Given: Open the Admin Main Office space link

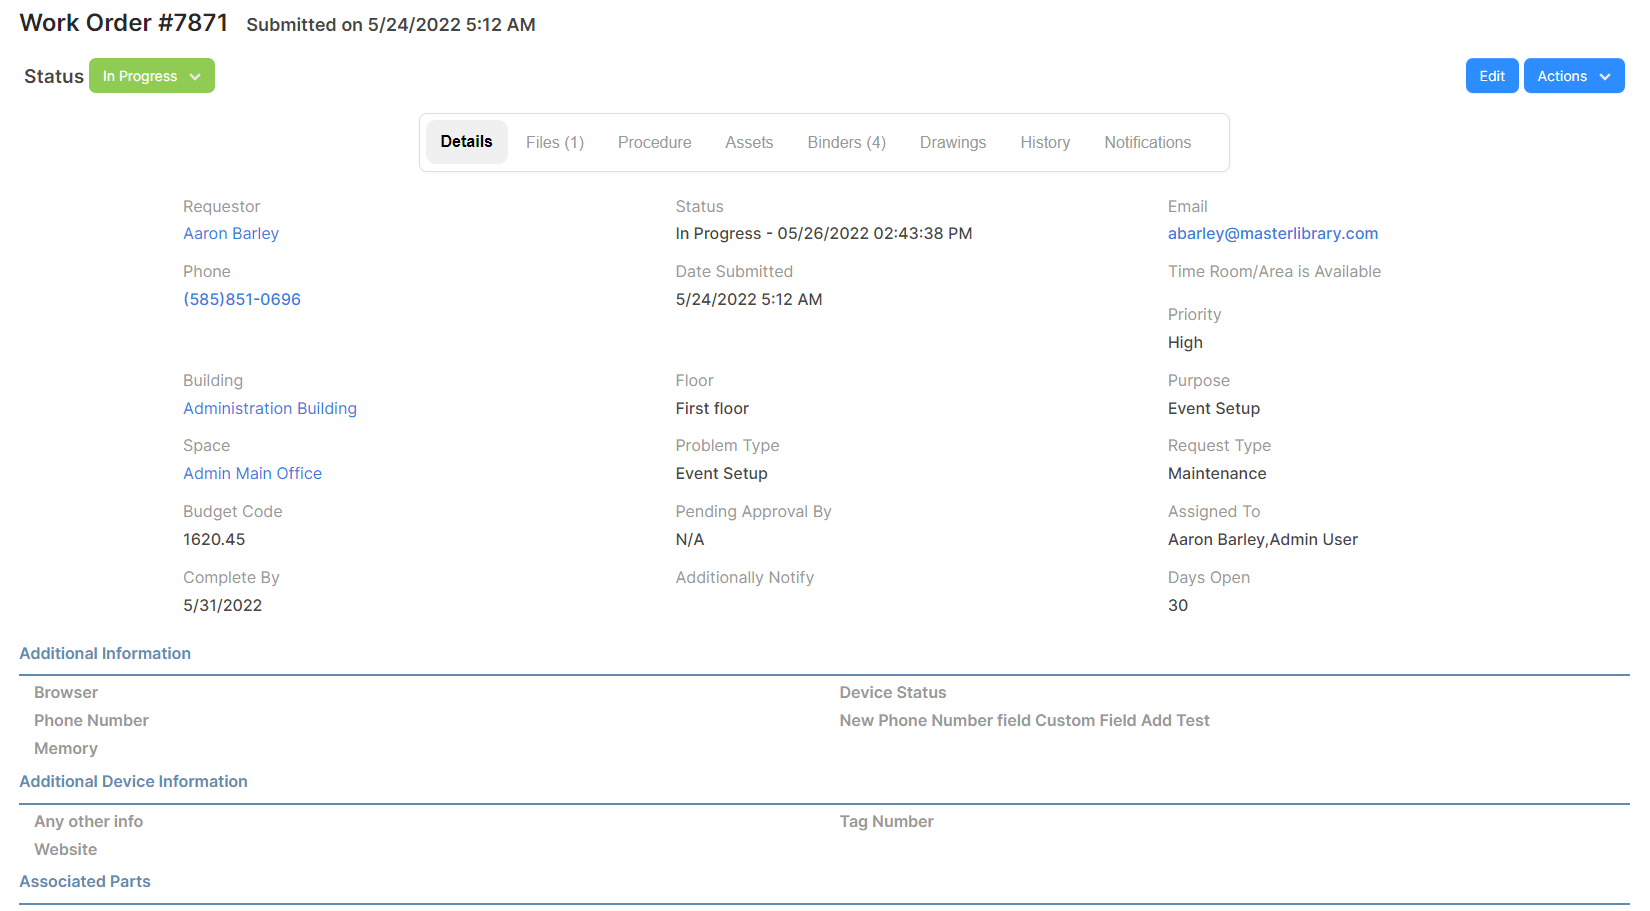Looking at the screenshot, I should 252,473.
